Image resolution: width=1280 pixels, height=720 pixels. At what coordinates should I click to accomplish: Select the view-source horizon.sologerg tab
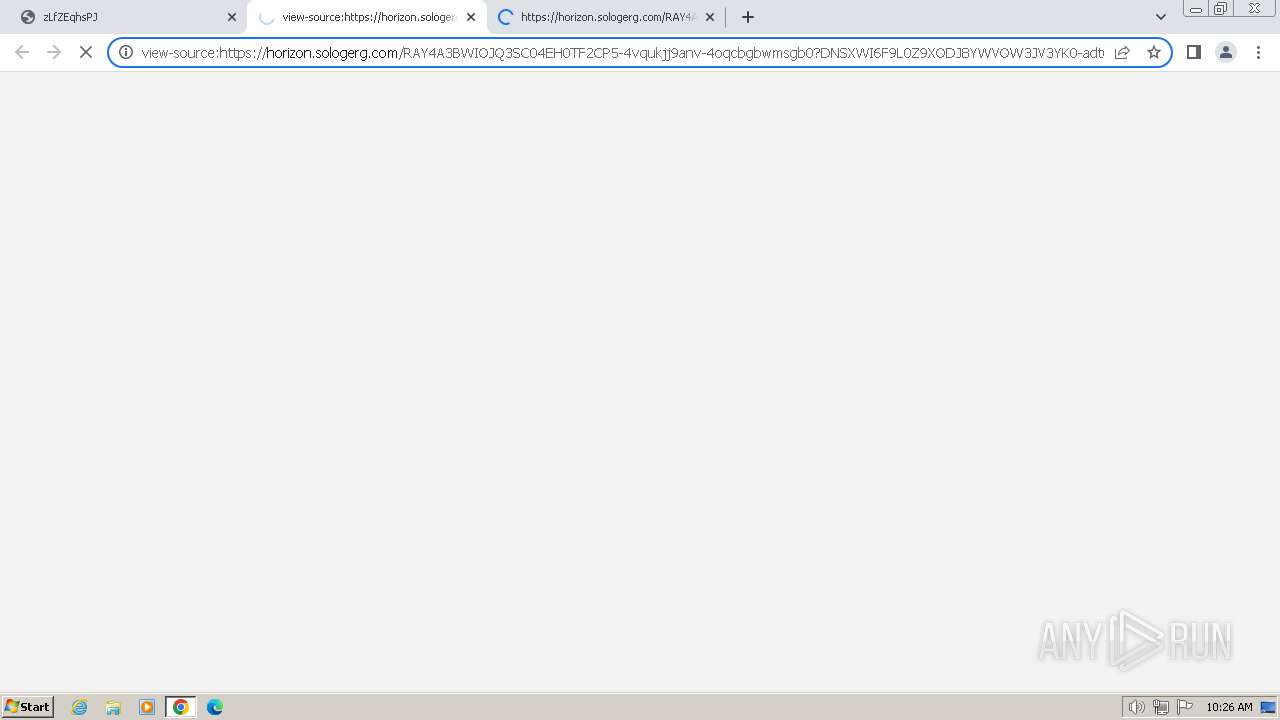[x=366, y=17]
